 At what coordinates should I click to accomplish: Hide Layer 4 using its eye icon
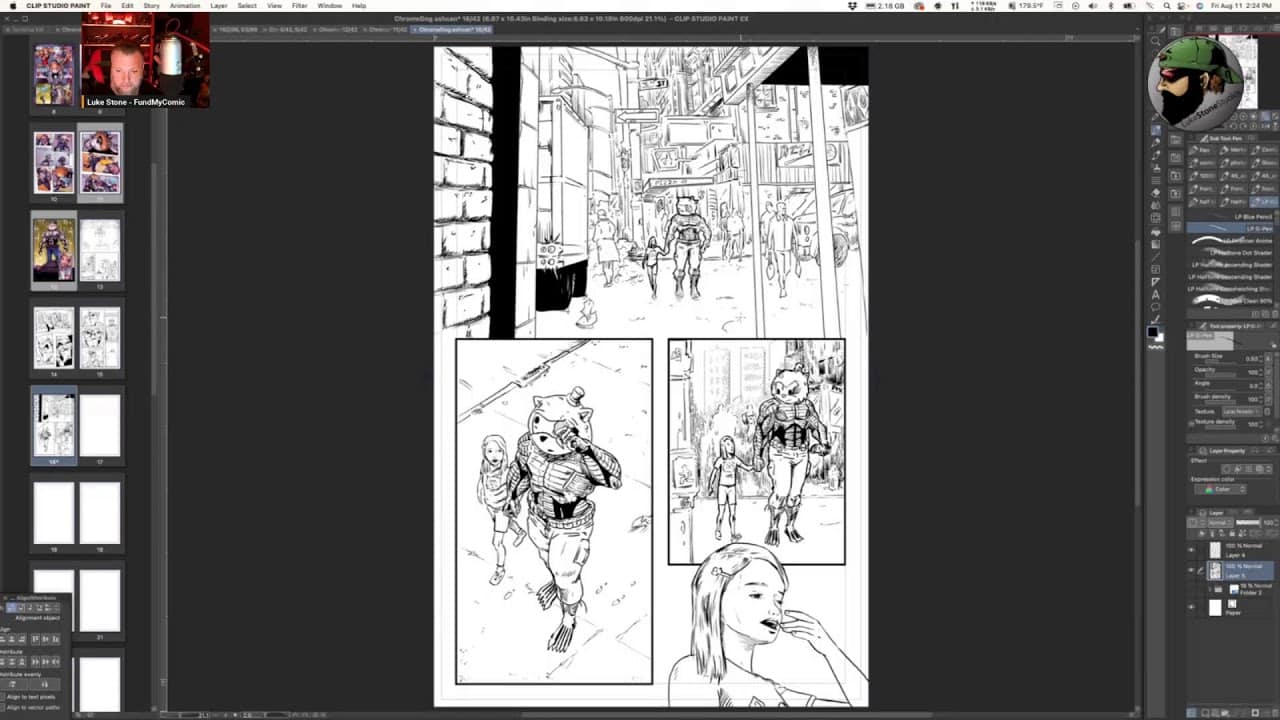coord(1190,550)
